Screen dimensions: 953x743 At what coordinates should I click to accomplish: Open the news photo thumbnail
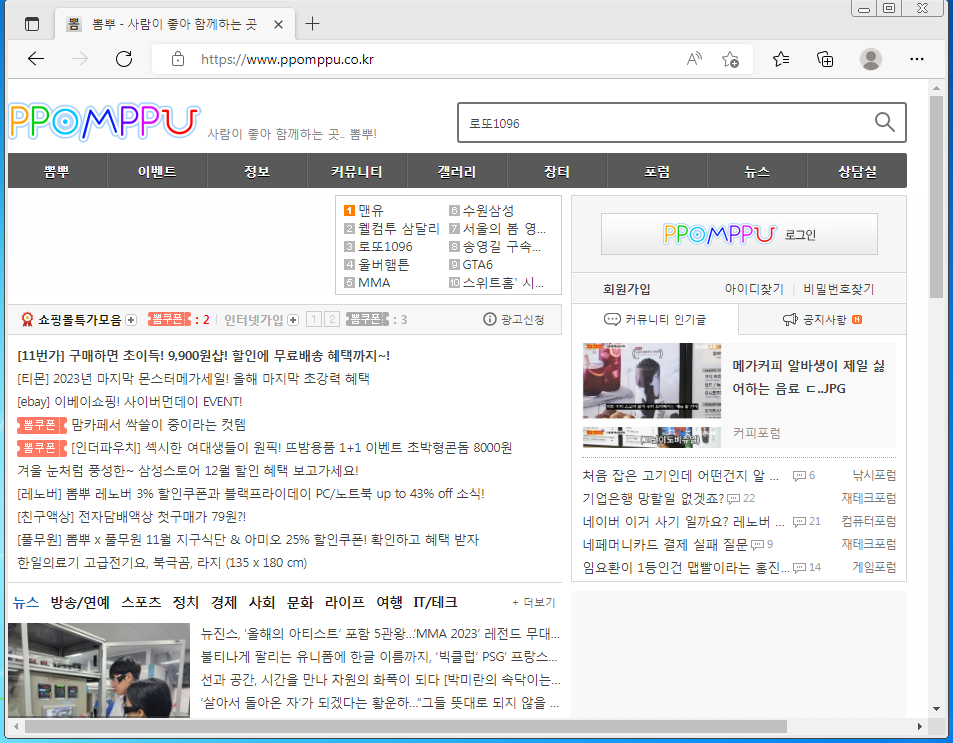click(99, 670)
